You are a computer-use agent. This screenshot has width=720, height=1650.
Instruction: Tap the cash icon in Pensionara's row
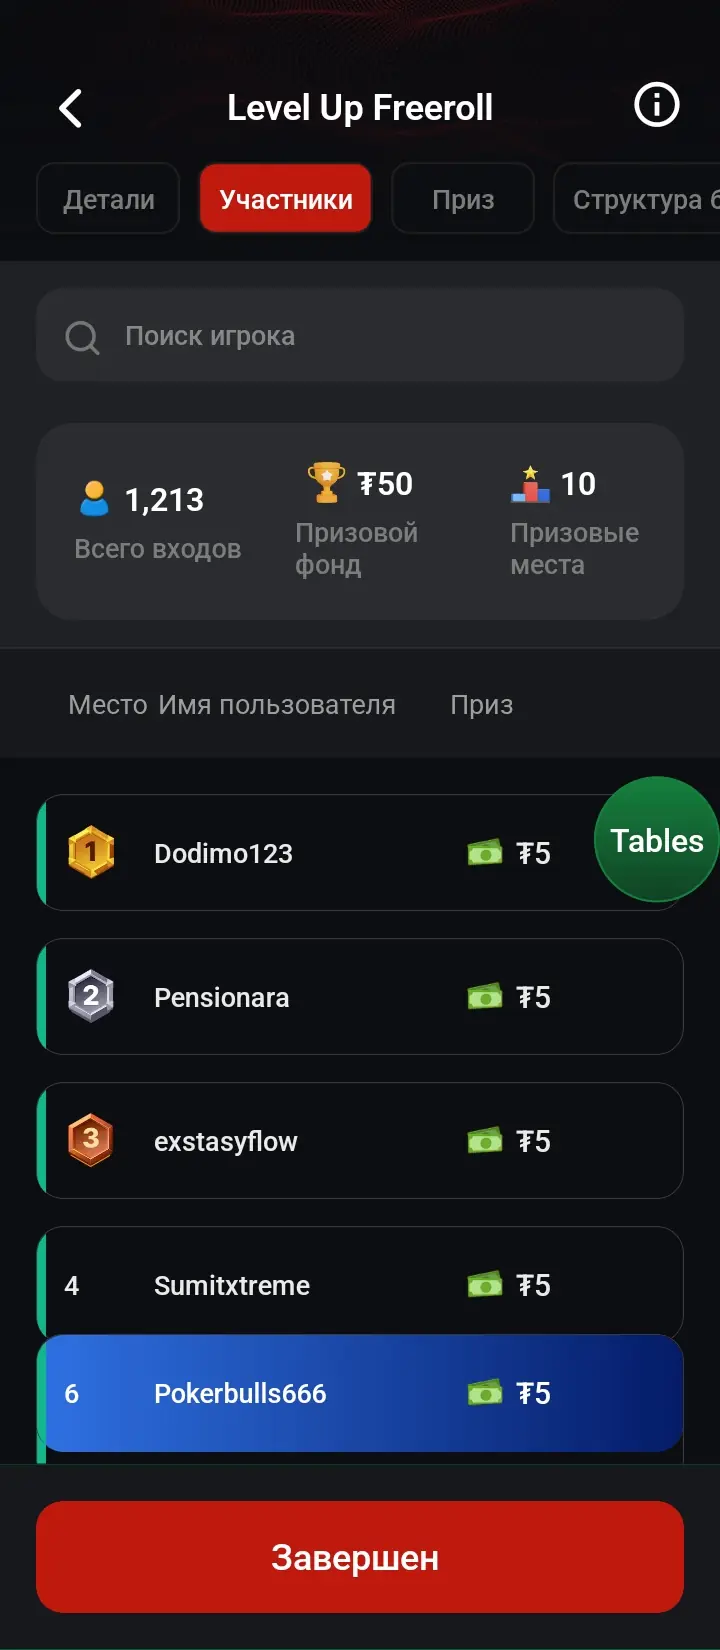coord(485,996)
